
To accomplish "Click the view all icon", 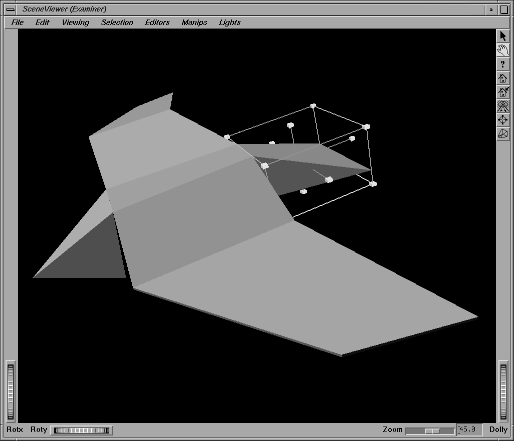I will 503,106.
